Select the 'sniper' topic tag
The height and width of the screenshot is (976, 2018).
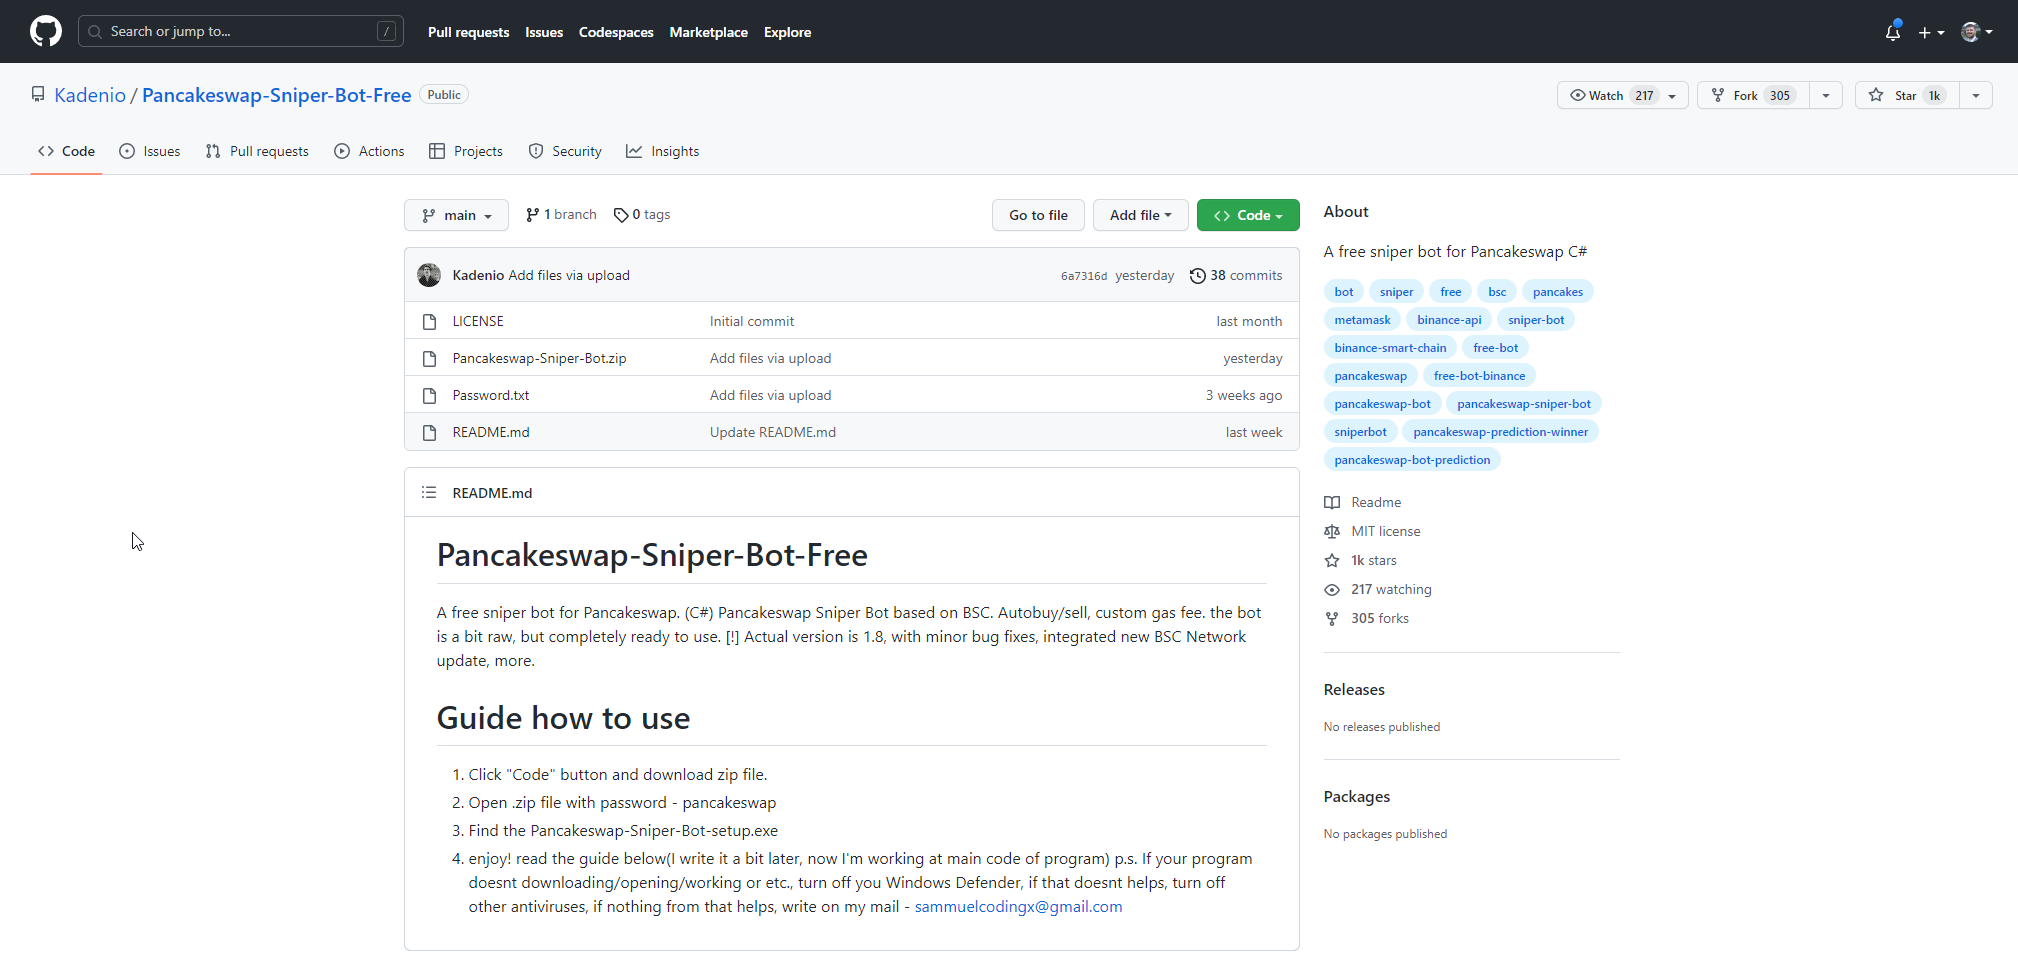(x=1396, y=292)
